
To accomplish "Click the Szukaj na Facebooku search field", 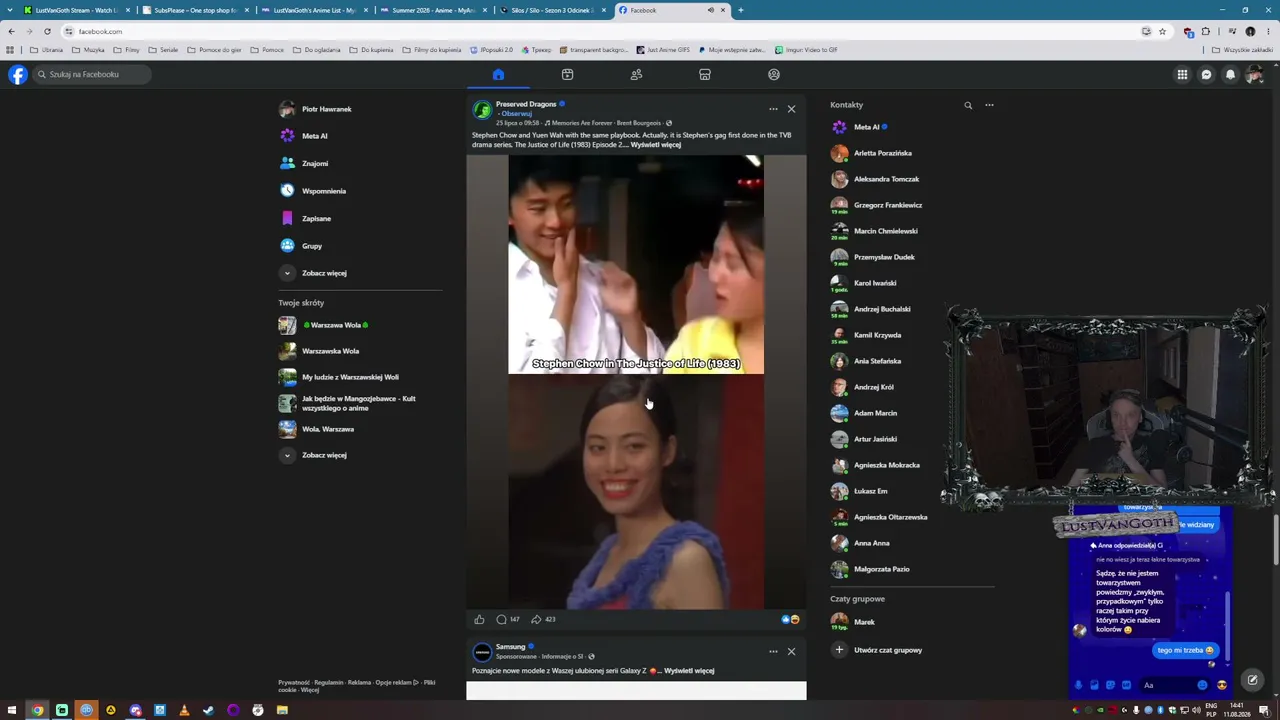I will click(91, 74).
